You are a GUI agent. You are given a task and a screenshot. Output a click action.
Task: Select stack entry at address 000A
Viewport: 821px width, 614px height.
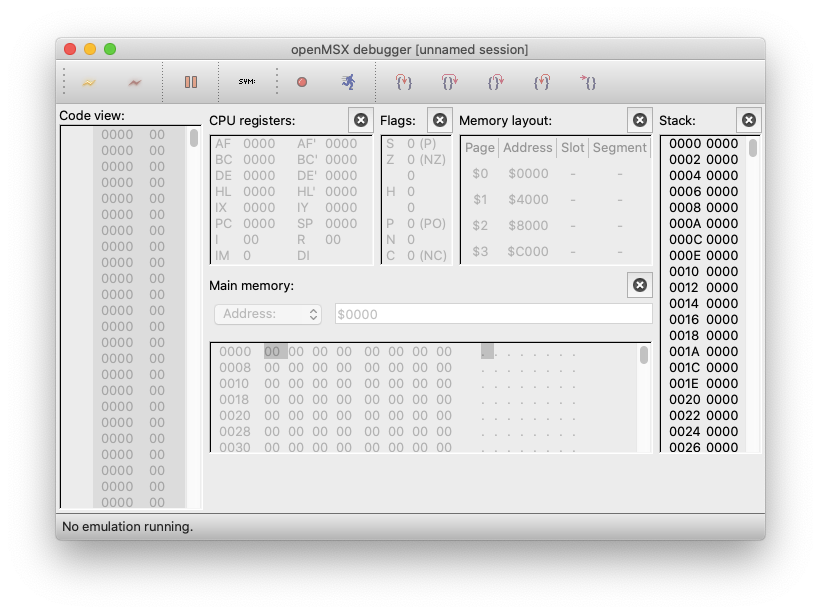703,224
